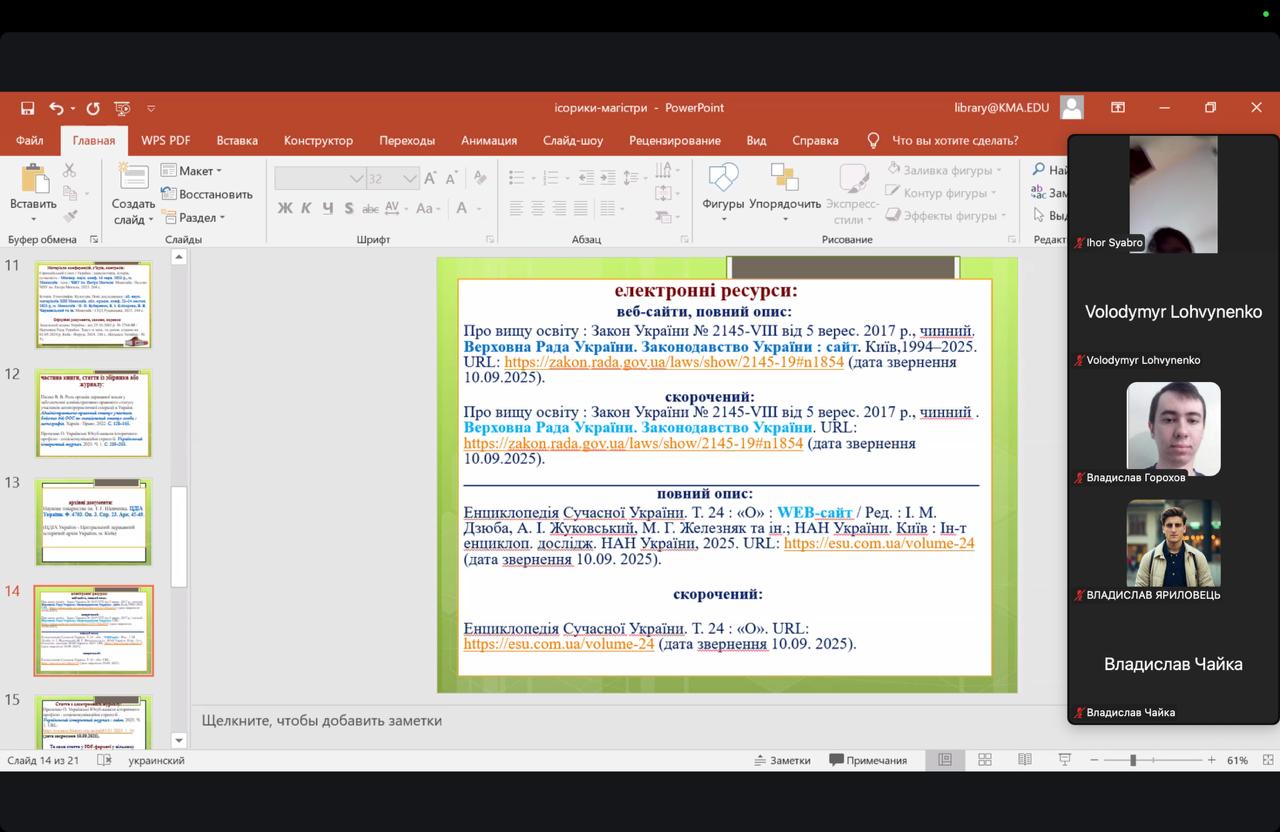The image size is (1280, 832).
Task: Open the Переходы tab
Action: 407,141
